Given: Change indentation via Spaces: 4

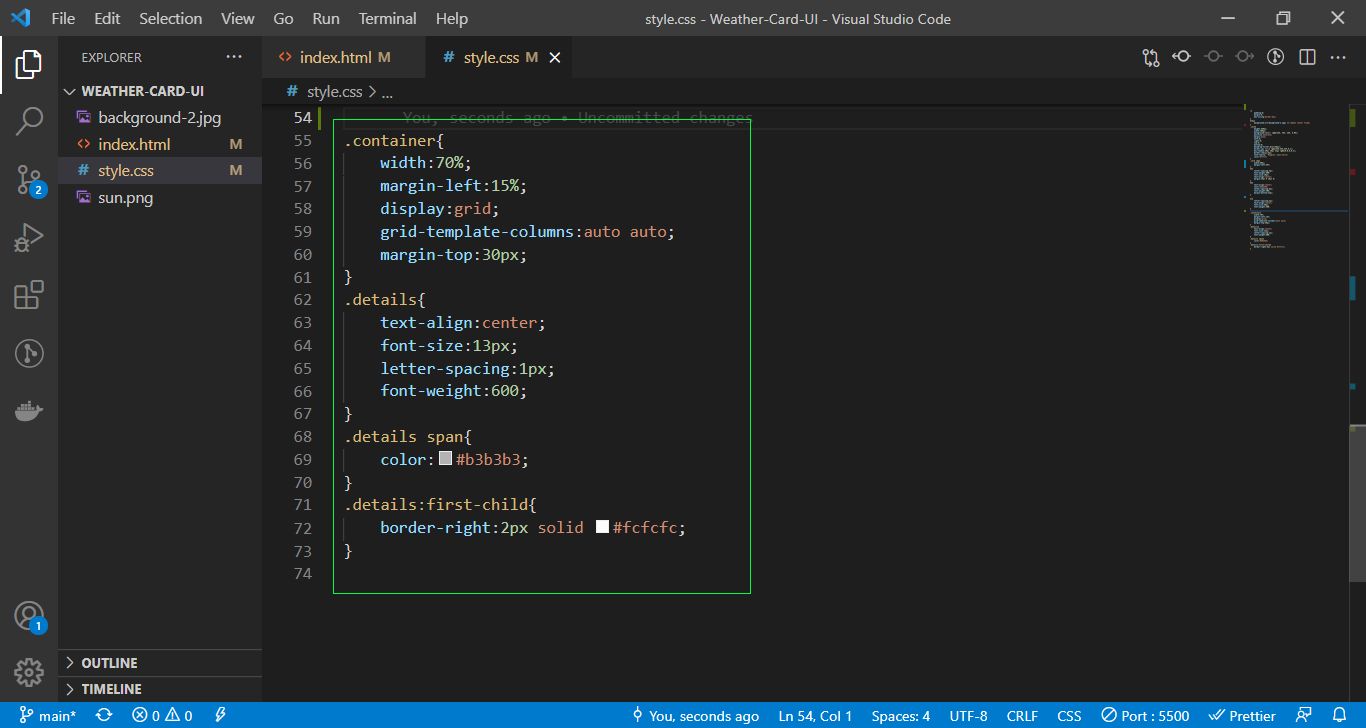Looking at the screenshot, I should (x=900, y=715).
